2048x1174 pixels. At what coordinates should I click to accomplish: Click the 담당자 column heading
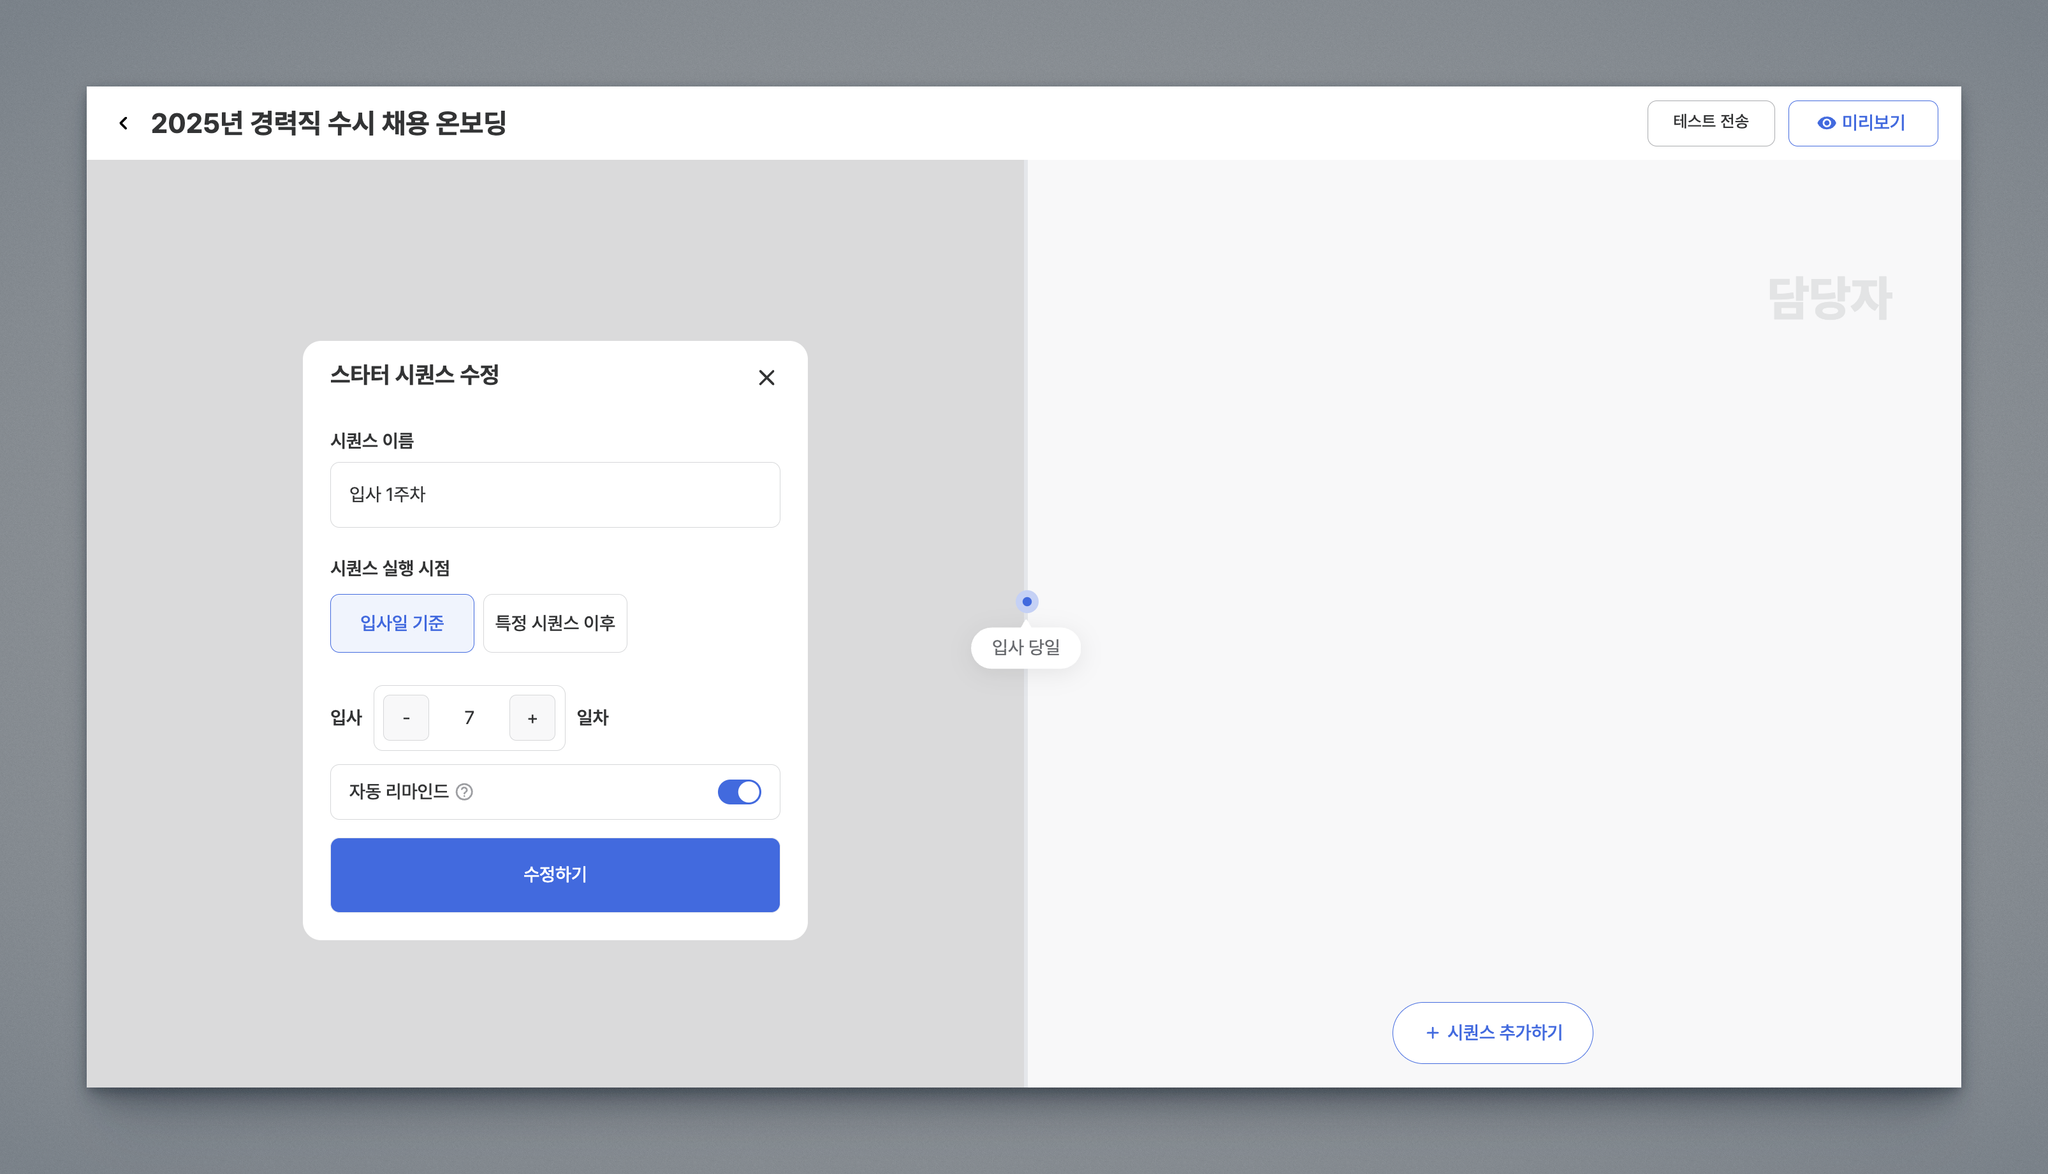[x=1829, y=298]
